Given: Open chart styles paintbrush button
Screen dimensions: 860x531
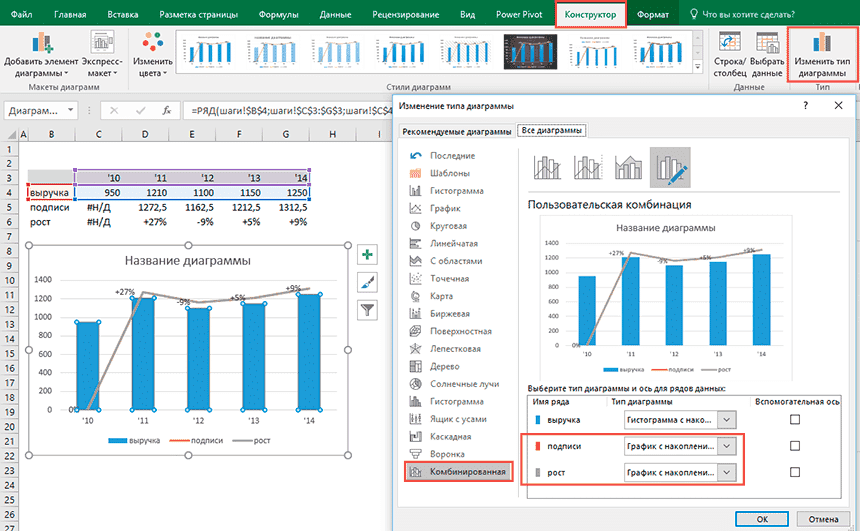Looking at the screenshot, I should (x=367, y=283).
